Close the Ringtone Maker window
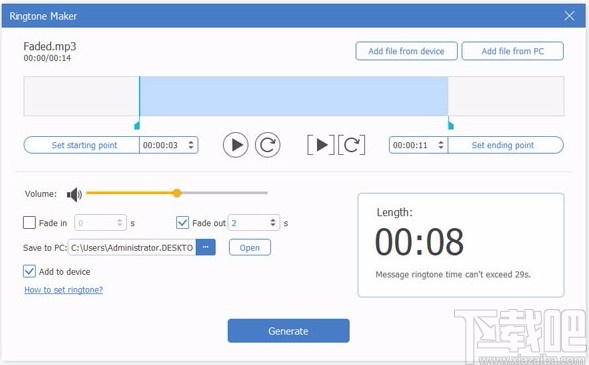 click(569, 16)
